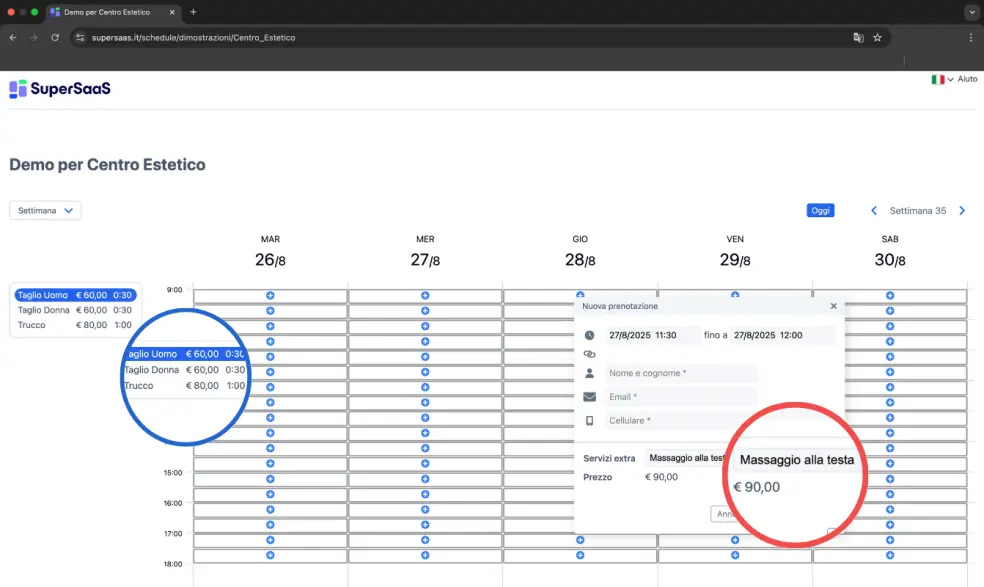Add a booking at 15:00 on MER 27/8
This screenshot has width=984, height=587.
[x=425, y=479]
